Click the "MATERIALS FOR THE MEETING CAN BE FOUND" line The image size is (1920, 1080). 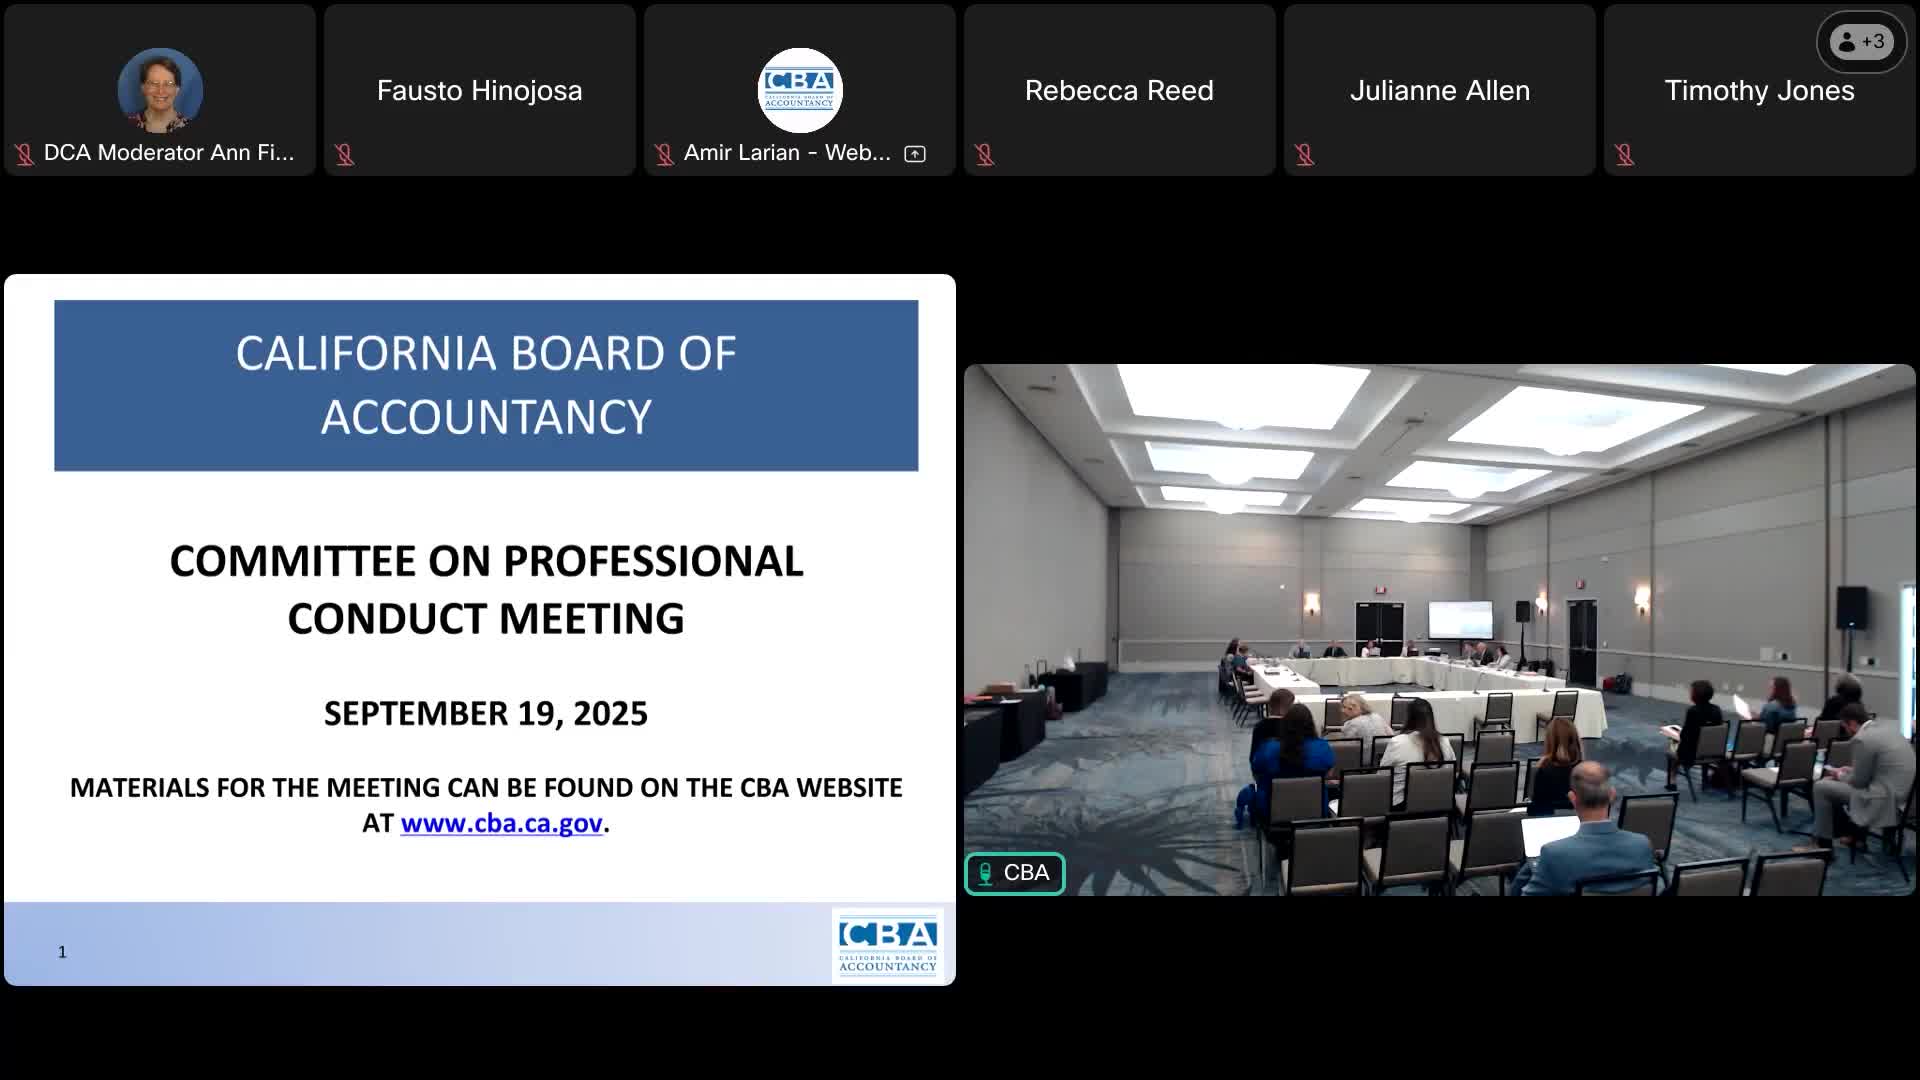(486, 788)
